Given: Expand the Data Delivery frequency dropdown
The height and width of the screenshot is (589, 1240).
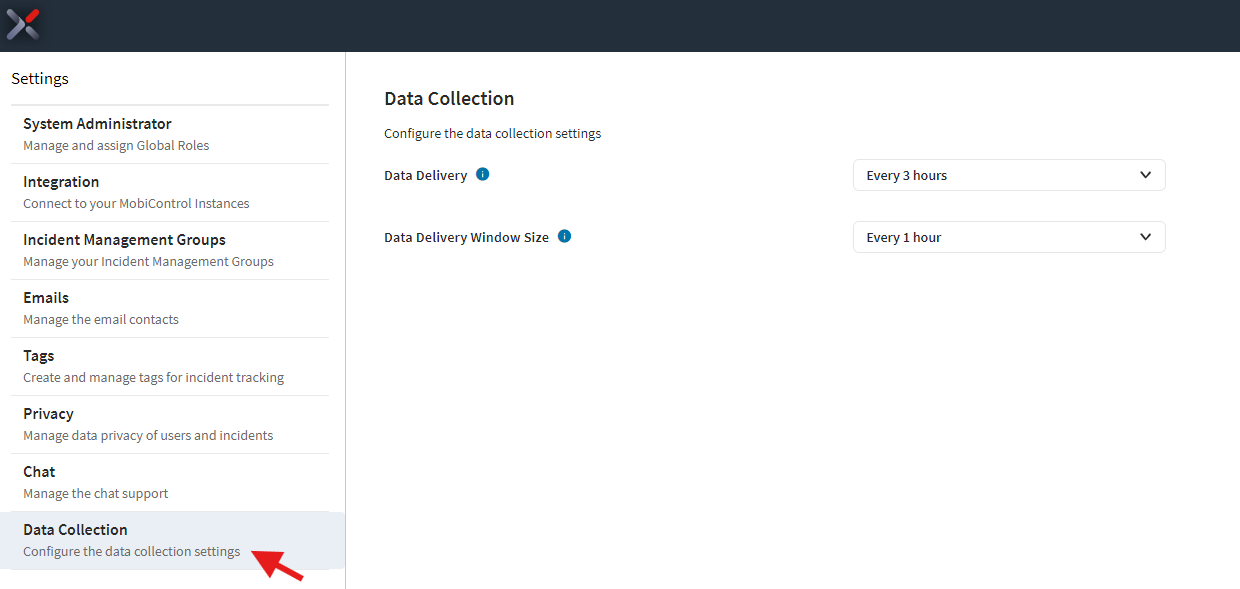Looking at the screenshot, I should 1008,175.
